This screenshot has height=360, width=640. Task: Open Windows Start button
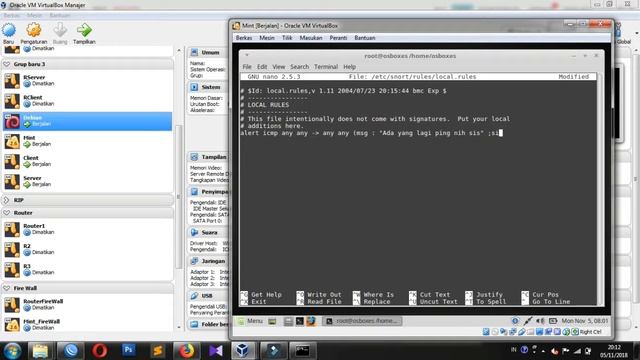coord(12,351)
